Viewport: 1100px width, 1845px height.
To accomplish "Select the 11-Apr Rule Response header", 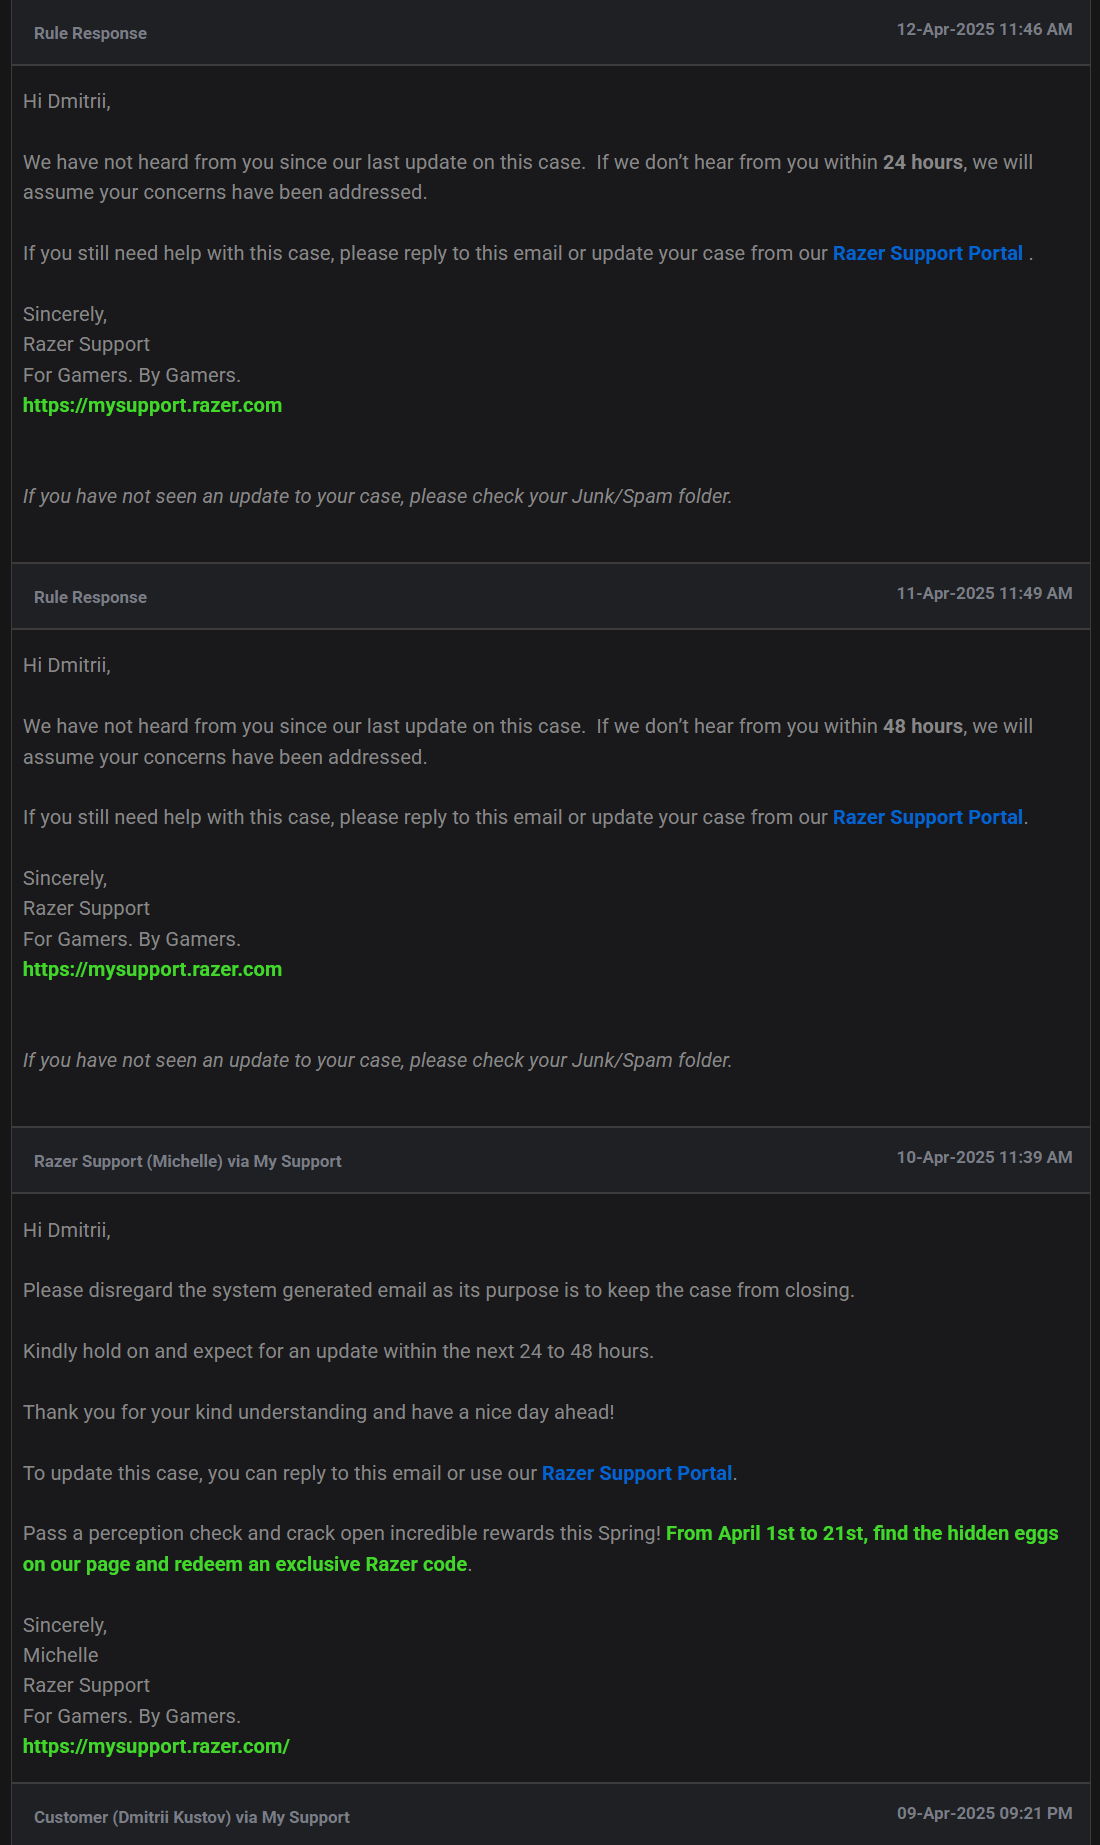I will click(550, 596).
